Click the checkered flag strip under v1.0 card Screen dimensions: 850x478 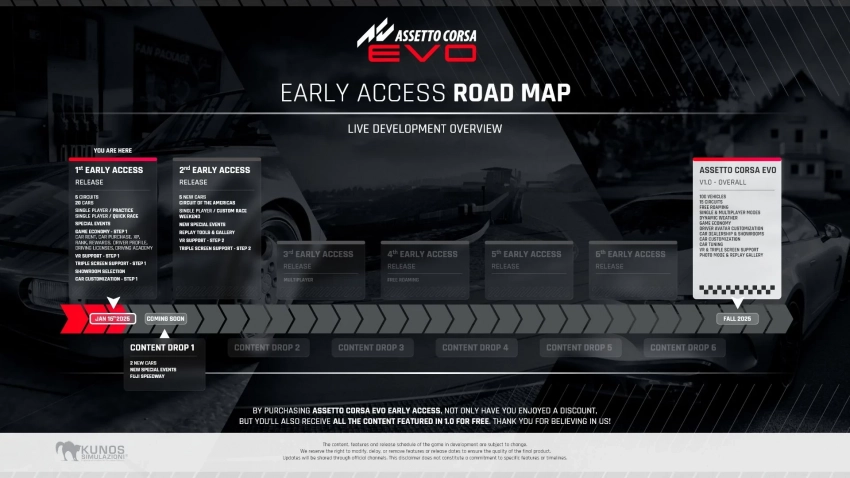tap(738, 288)
